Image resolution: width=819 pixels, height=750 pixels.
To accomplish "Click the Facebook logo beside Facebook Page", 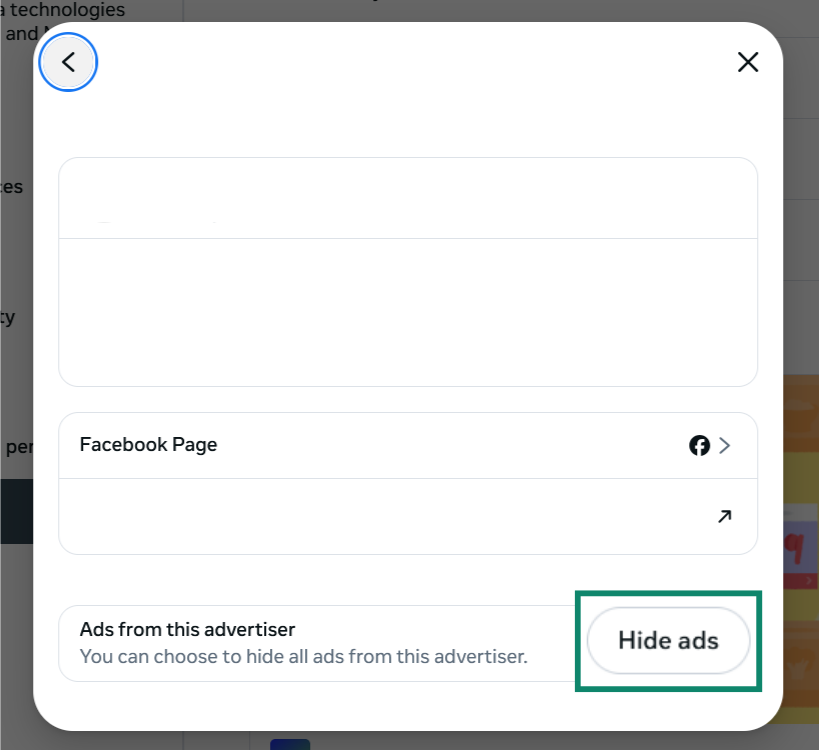I will pos(699,446).
